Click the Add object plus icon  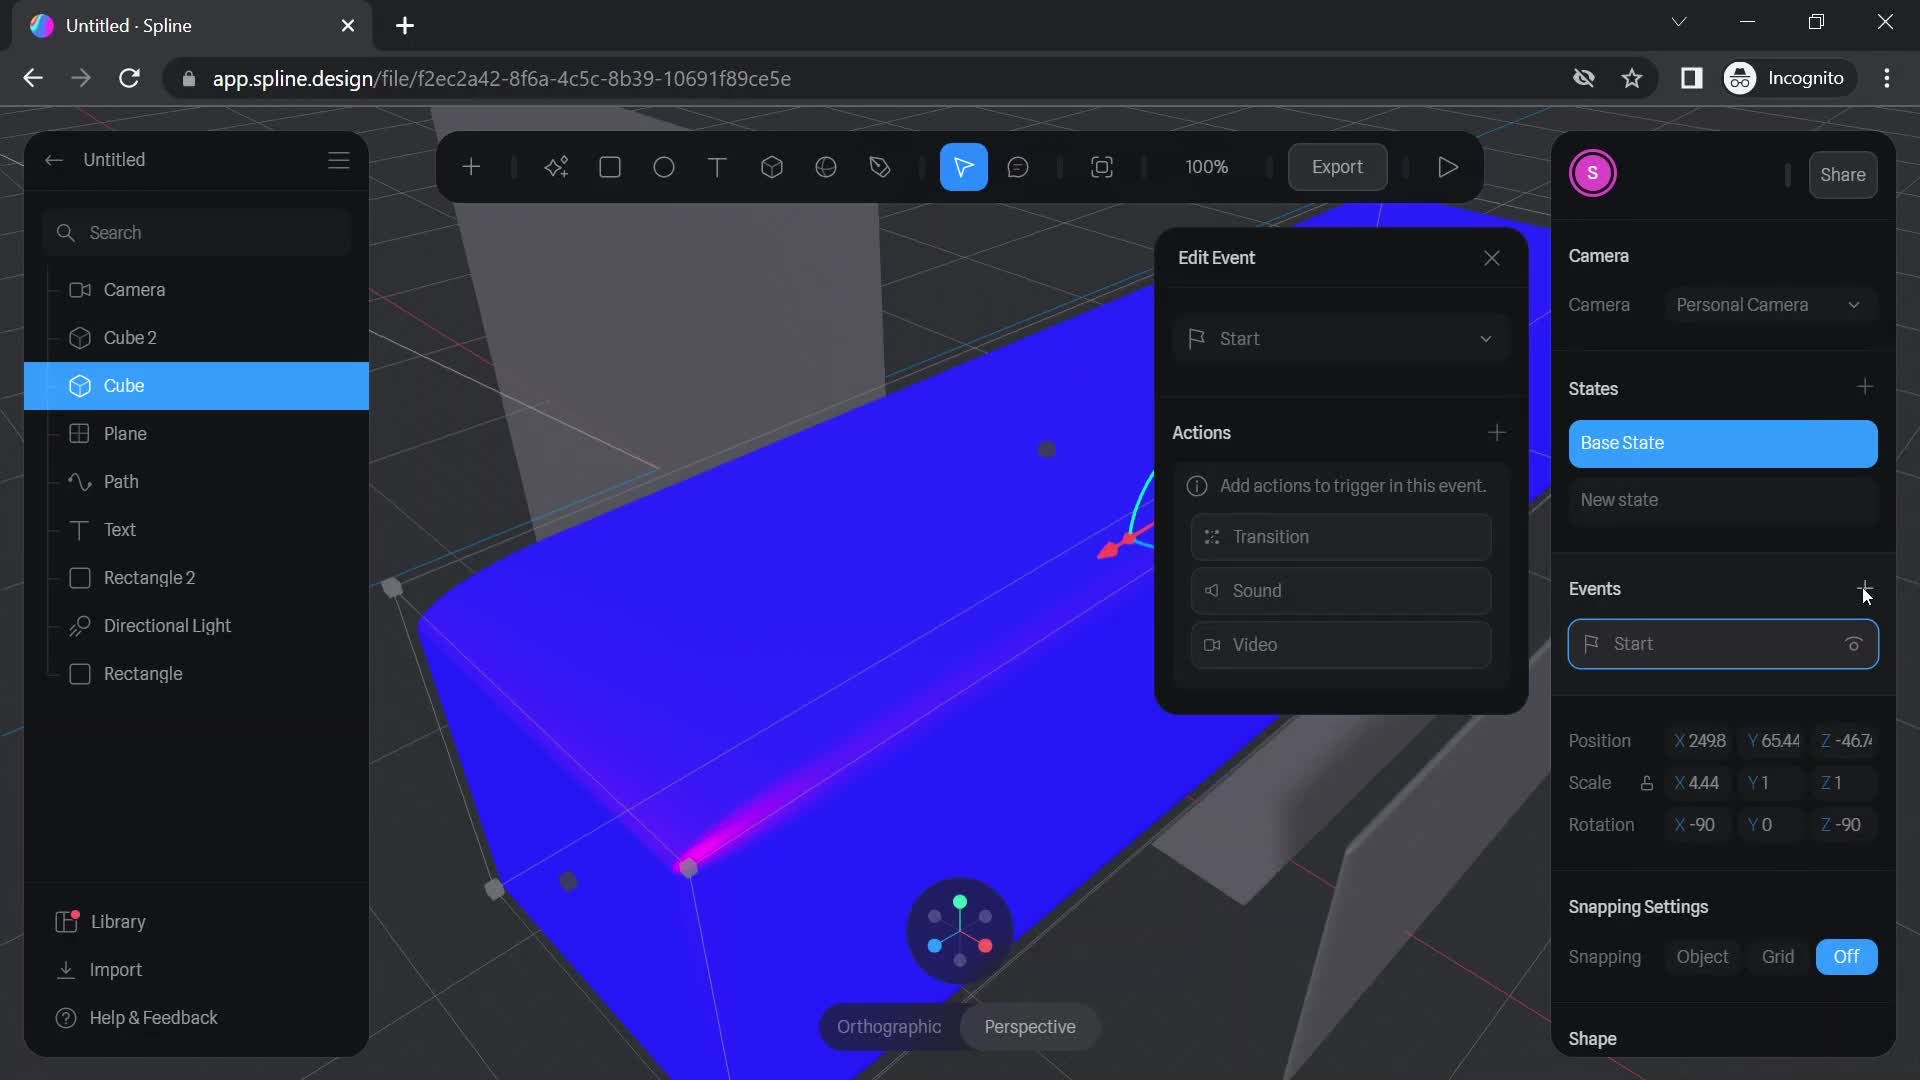coord(472,167)
